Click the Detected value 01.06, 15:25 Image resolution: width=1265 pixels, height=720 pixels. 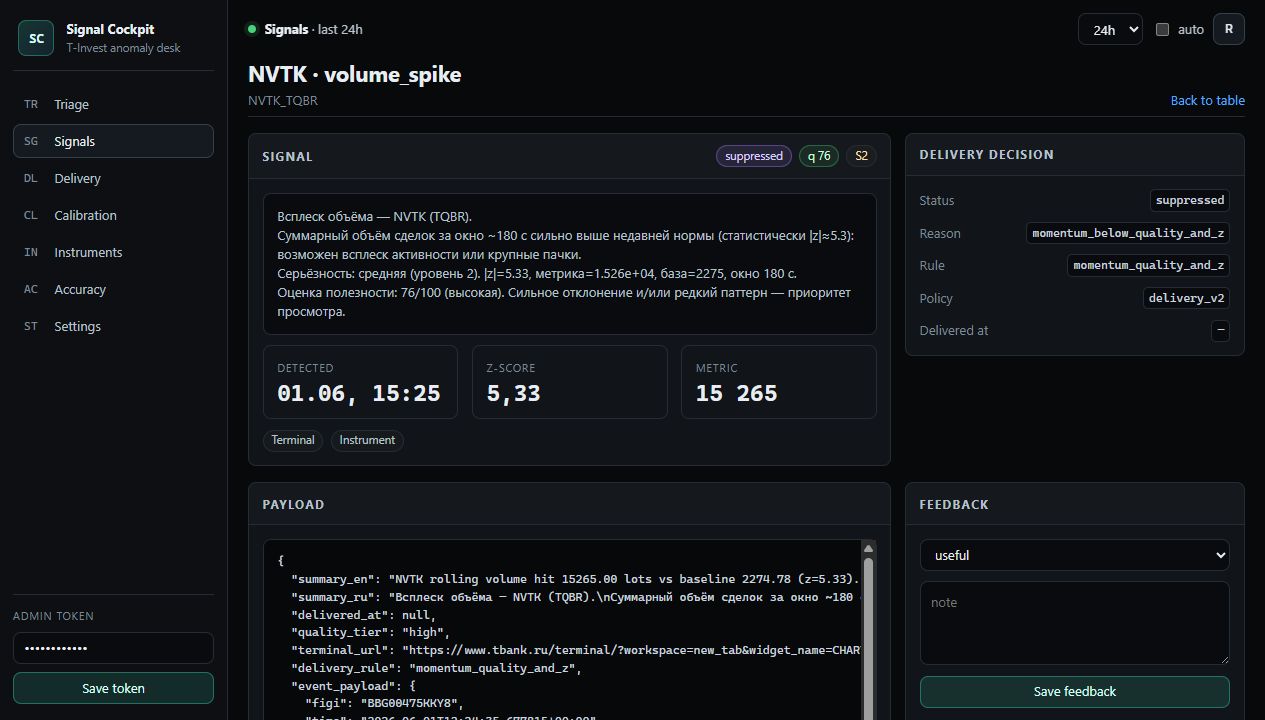pos(359,394)
